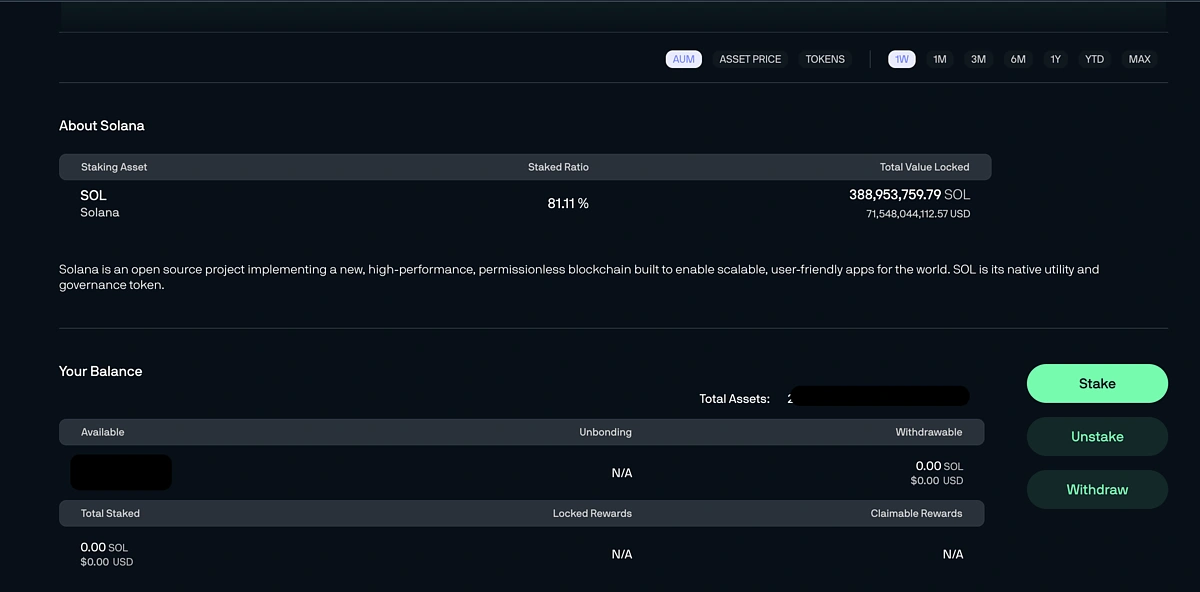Choose the 1M time range
Viewport: 1200px width, 592px height.
(x=940, y=59)
